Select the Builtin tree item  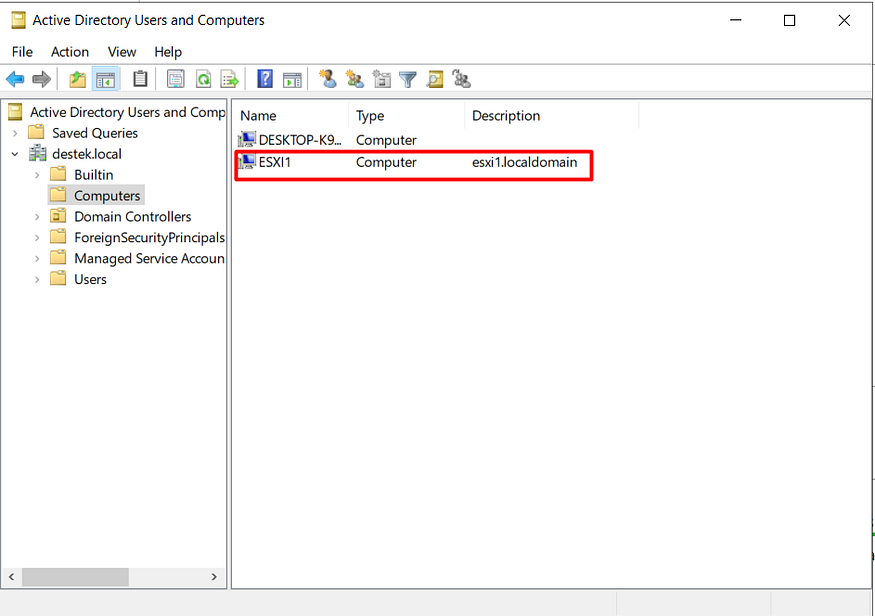[x=94, y=175]
